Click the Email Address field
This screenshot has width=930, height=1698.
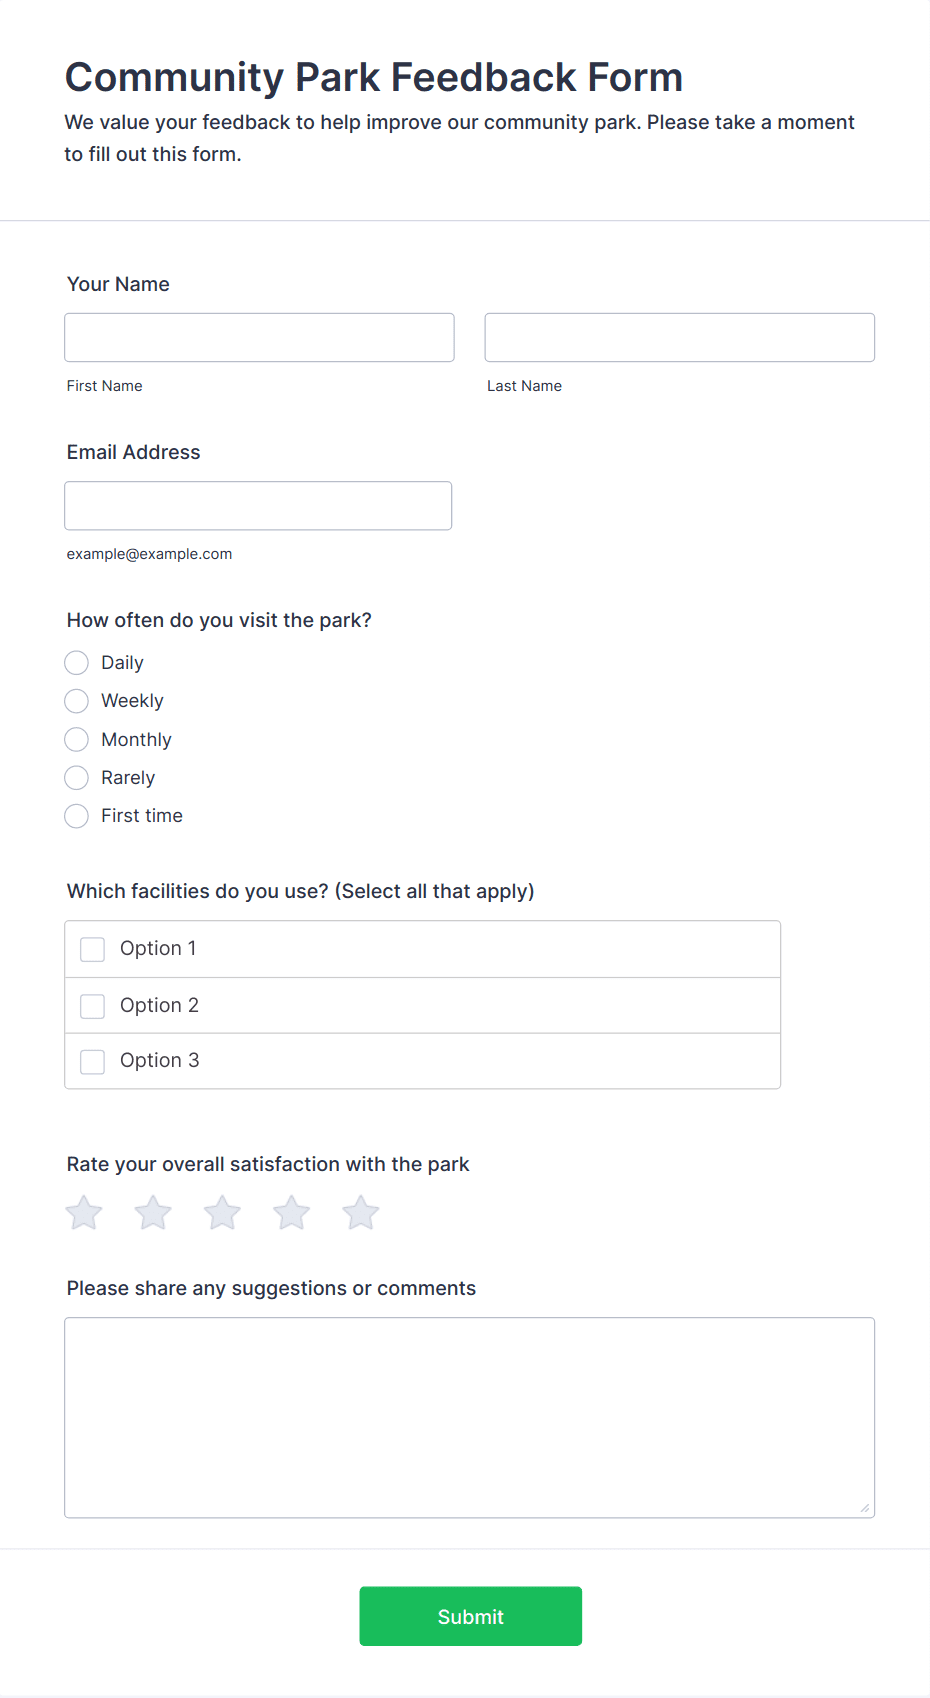(258, 506)
